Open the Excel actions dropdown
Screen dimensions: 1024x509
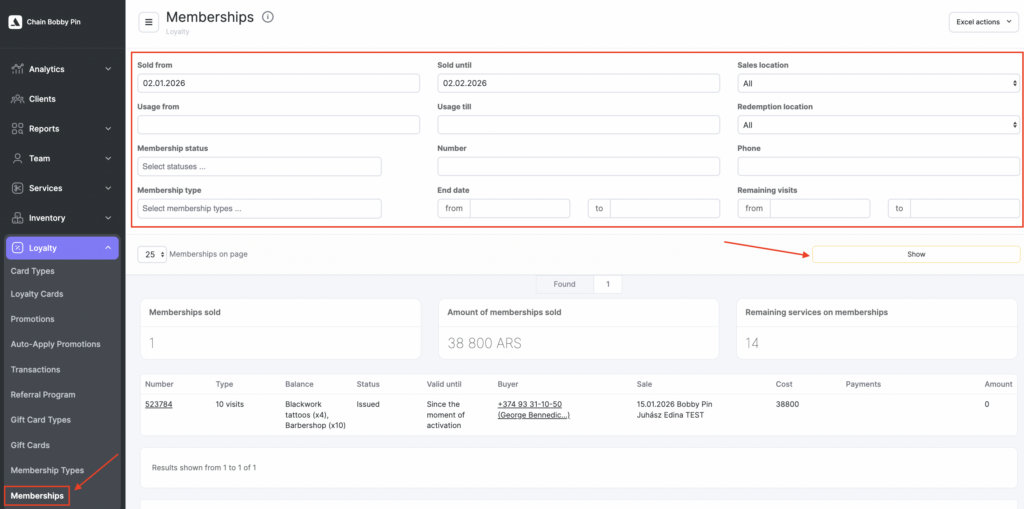(x=984, y=22)
